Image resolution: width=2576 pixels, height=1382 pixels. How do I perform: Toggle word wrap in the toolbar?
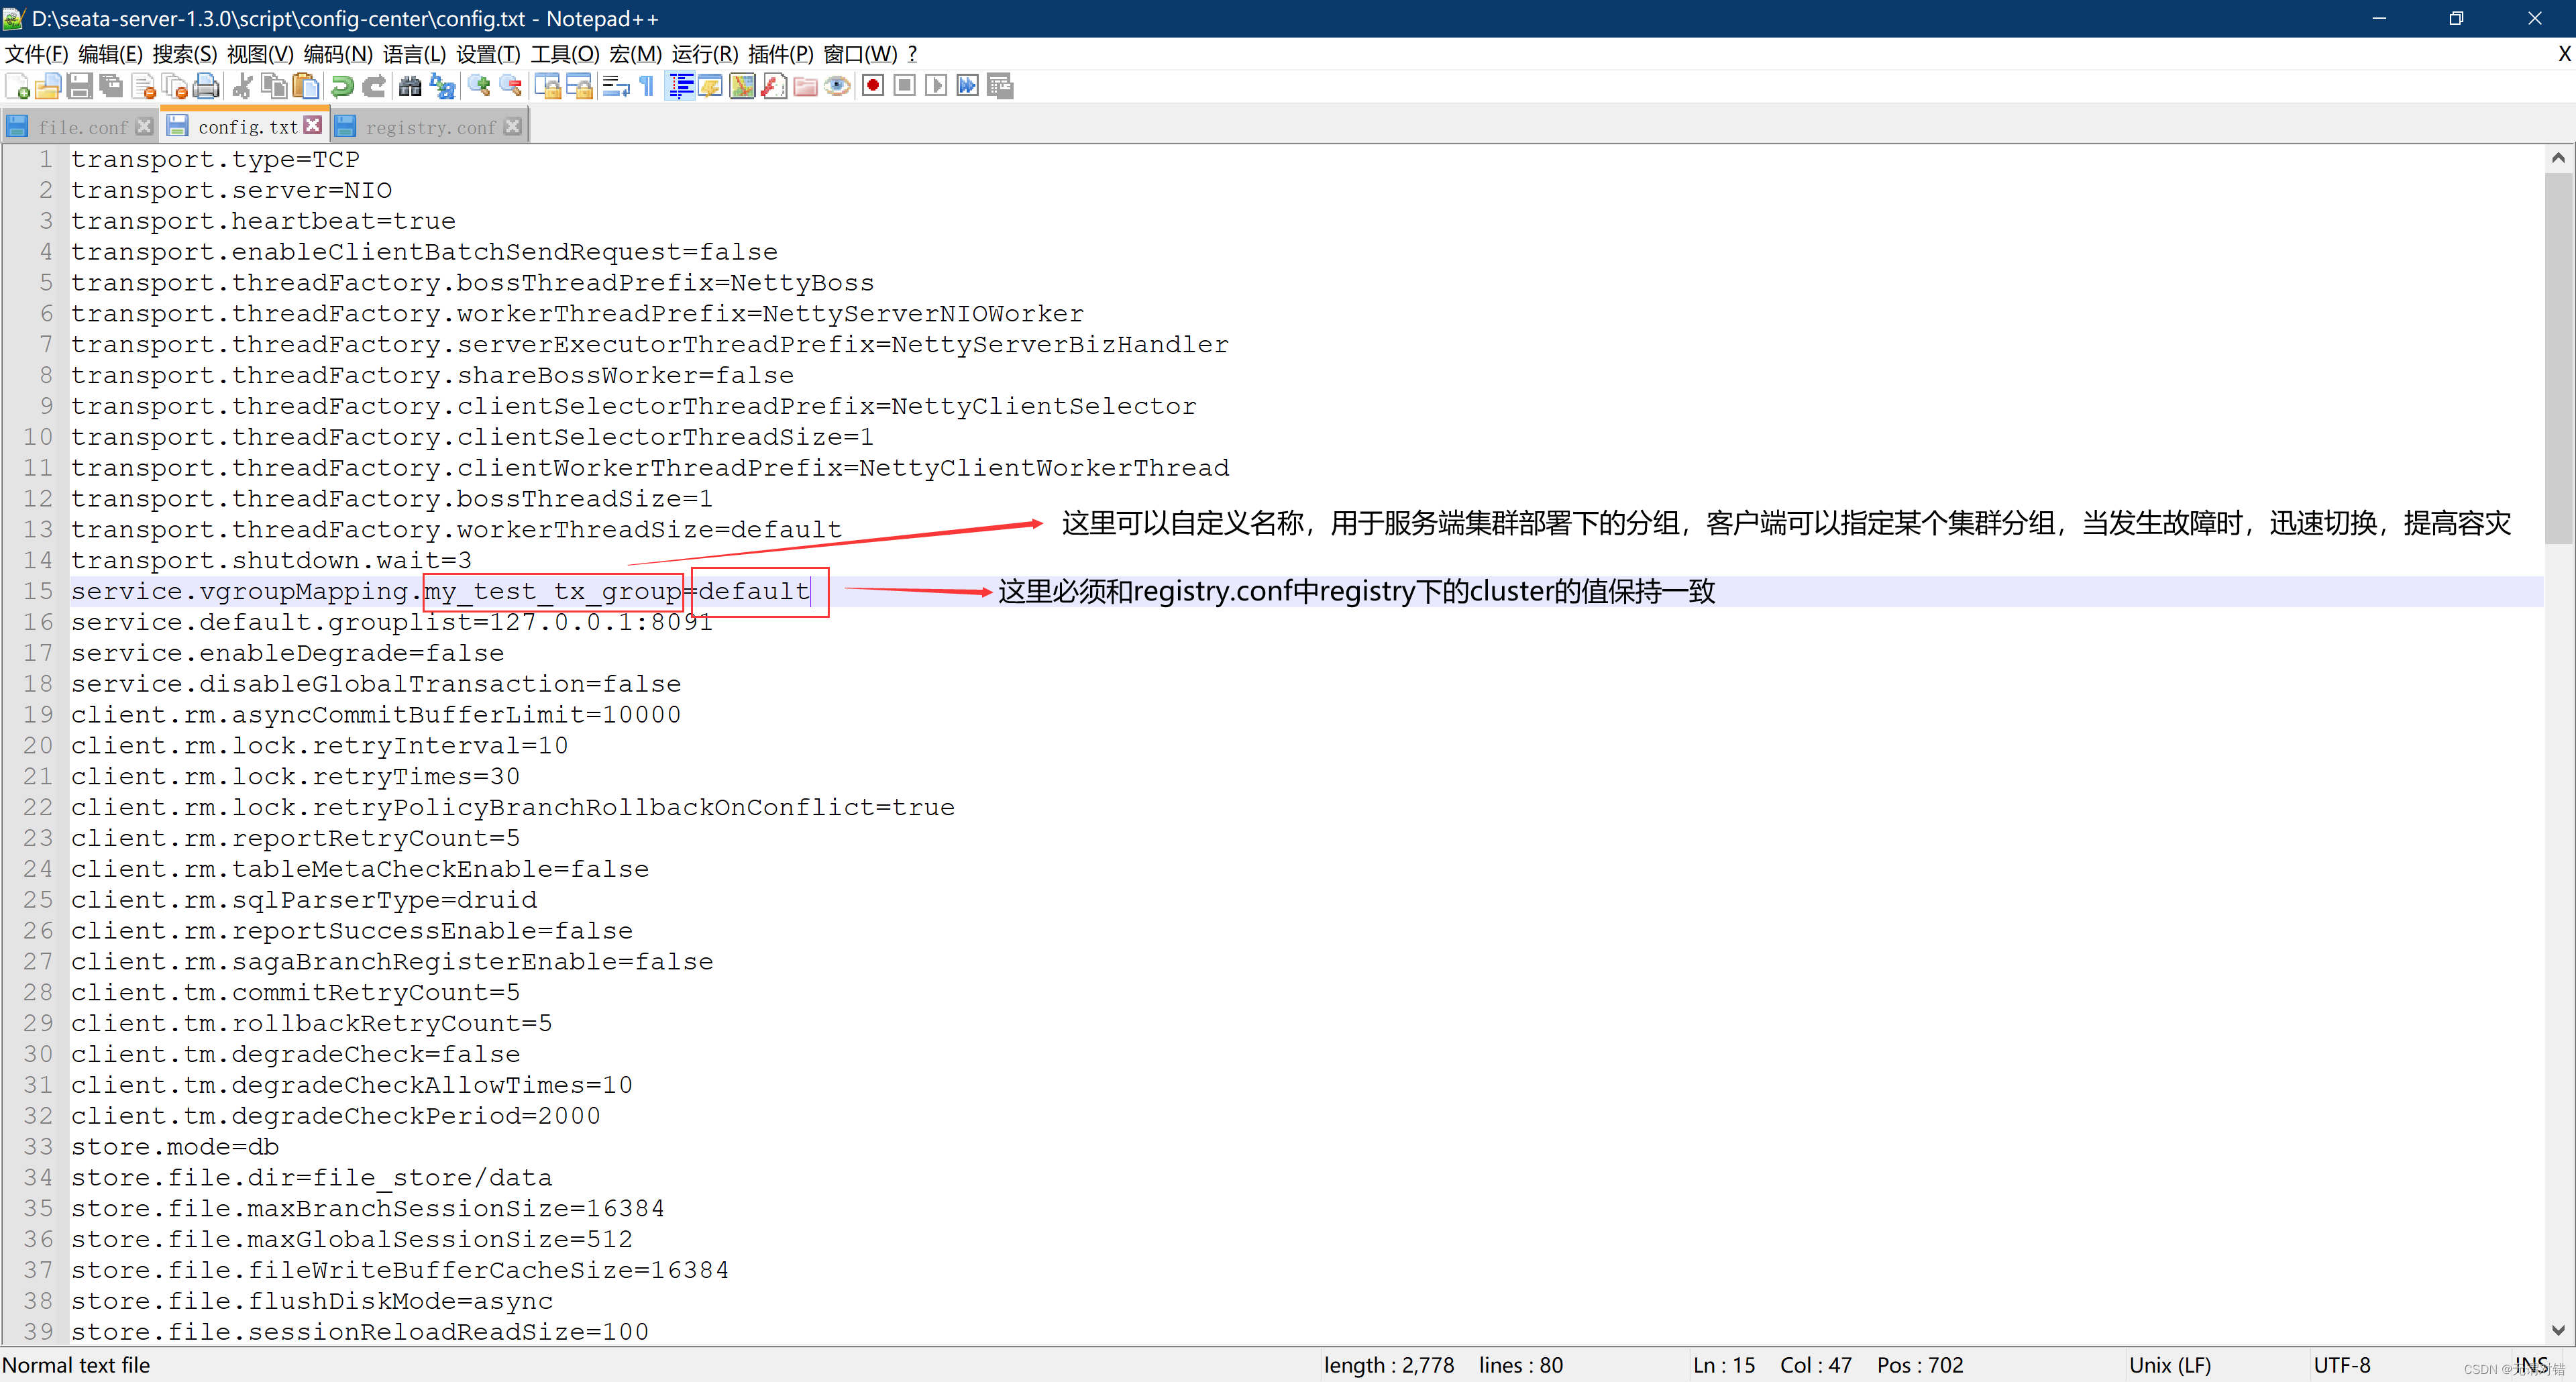[x=616, y=87]
